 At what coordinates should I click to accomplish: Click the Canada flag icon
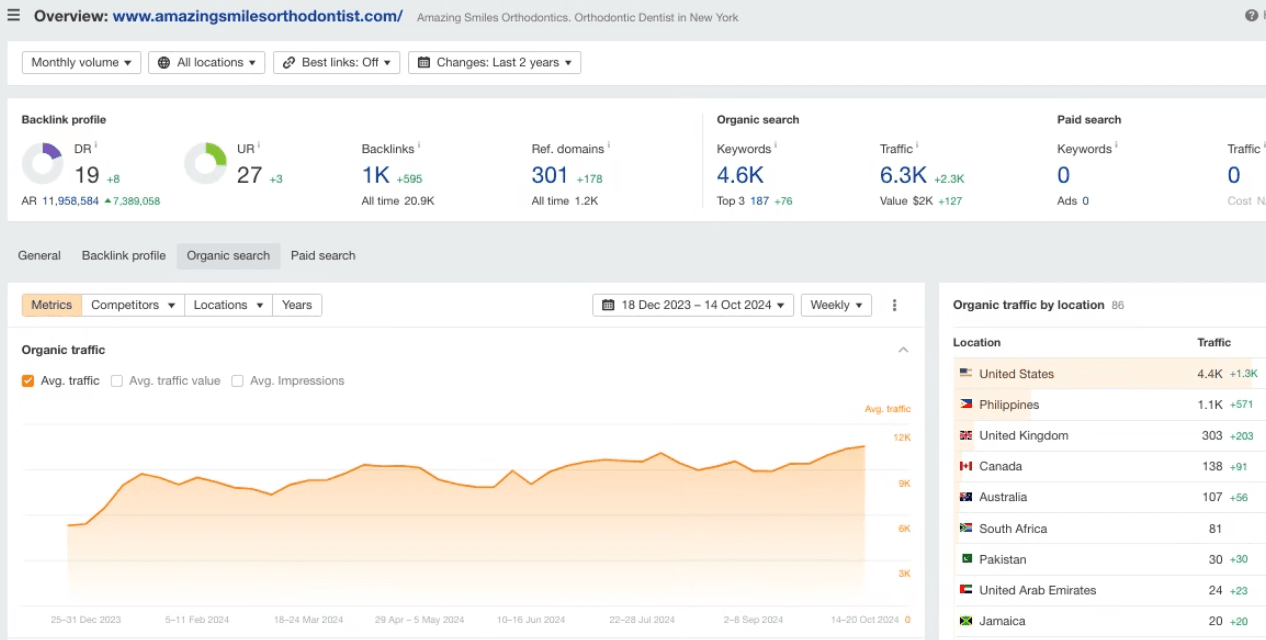tap(965, 466)
